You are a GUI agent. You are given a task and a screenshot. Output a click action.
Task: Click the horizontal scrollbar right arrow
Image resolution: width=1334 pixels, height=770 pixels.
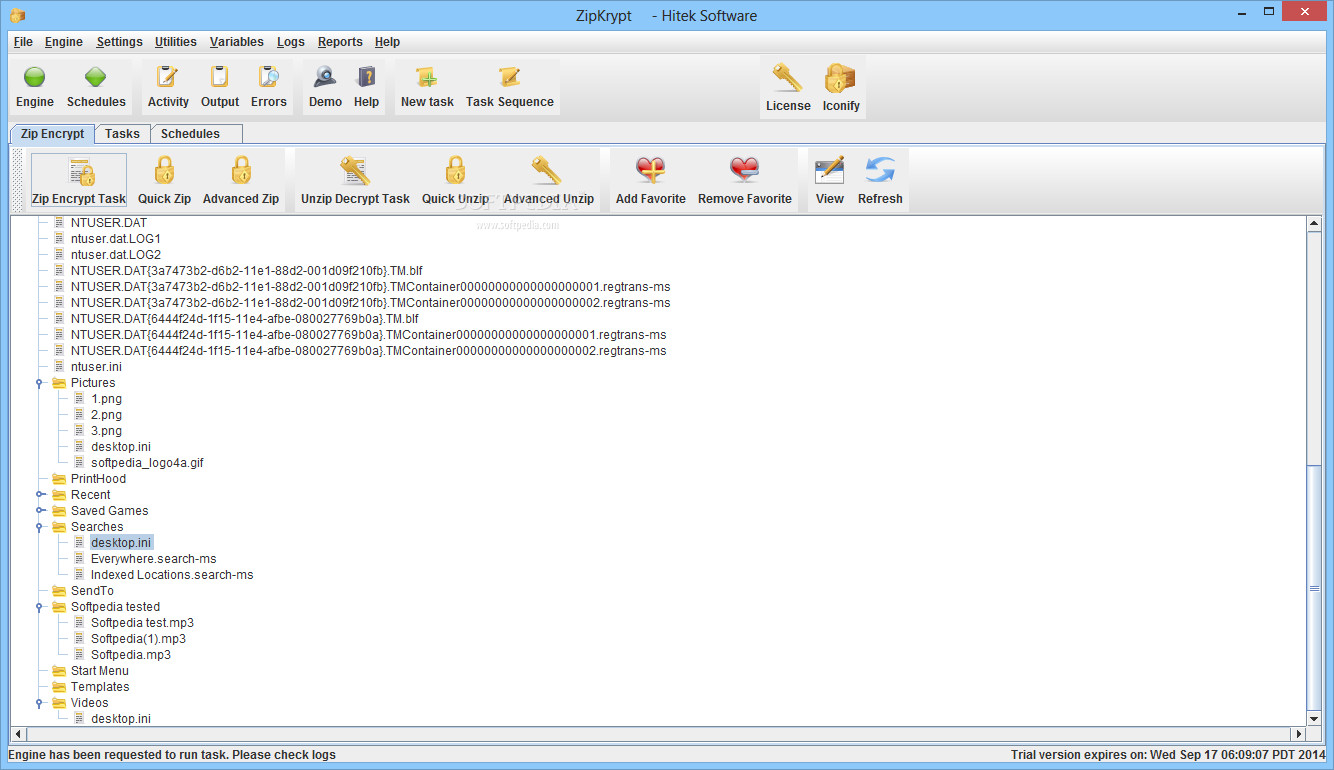pyautogui.click(x=1299, y=733)
